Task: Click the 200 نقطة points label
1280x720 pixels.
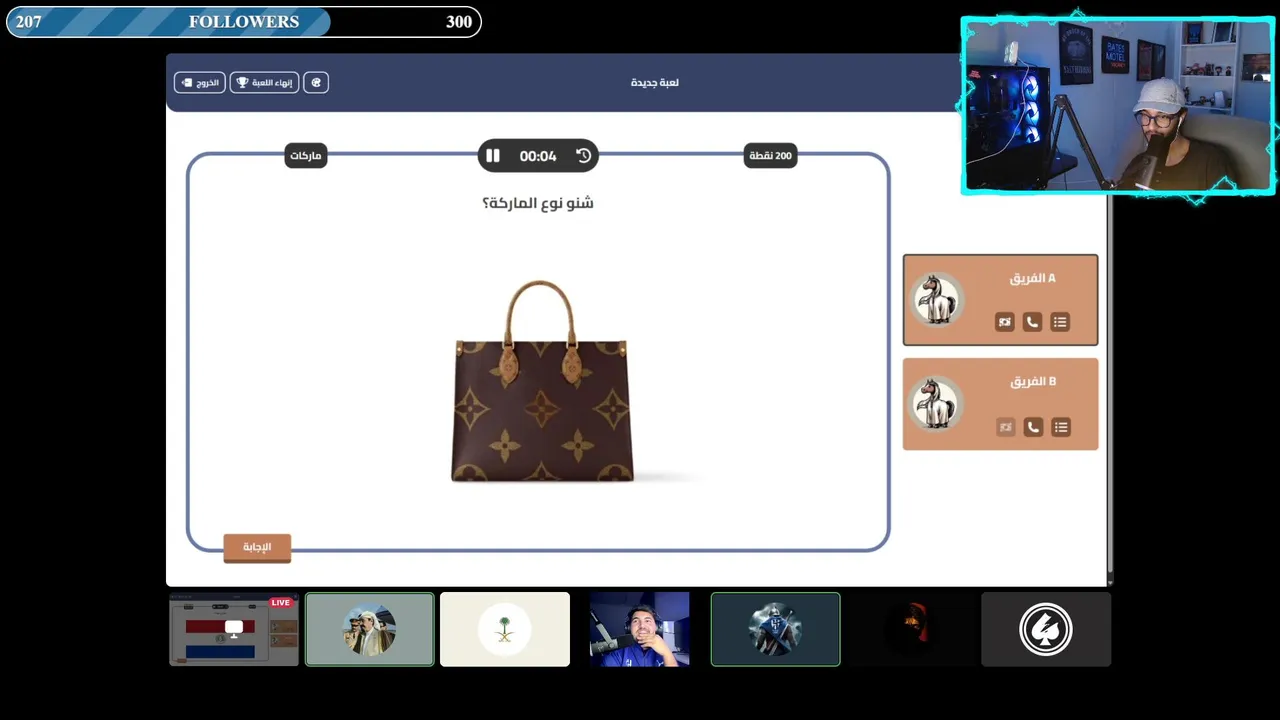Action: 771,156
